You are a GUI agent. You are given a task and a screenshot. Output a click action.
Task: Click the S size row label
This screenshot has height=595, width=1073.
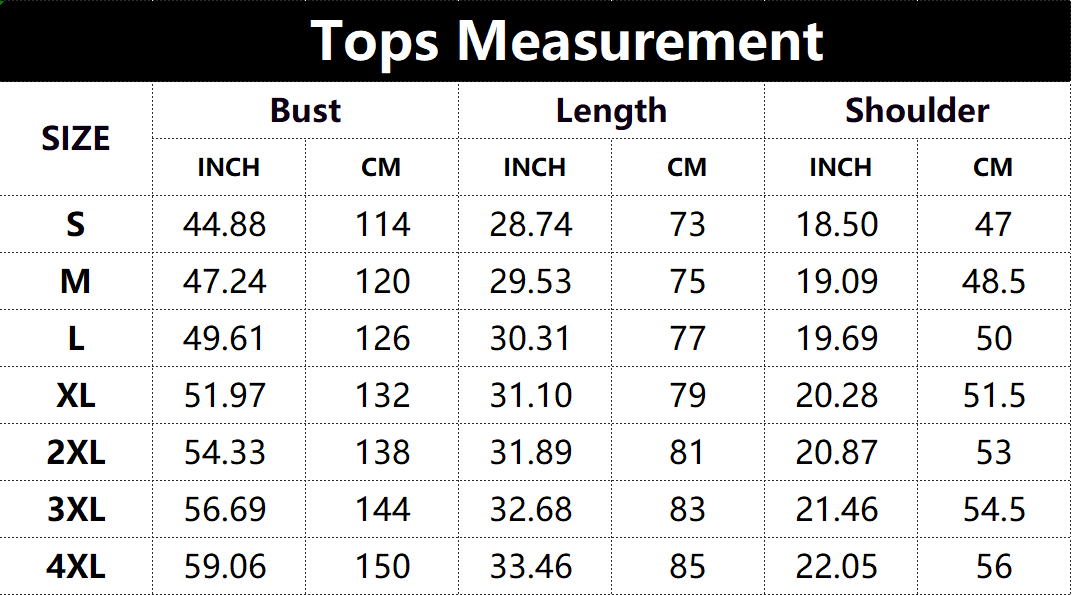(76, 224)
